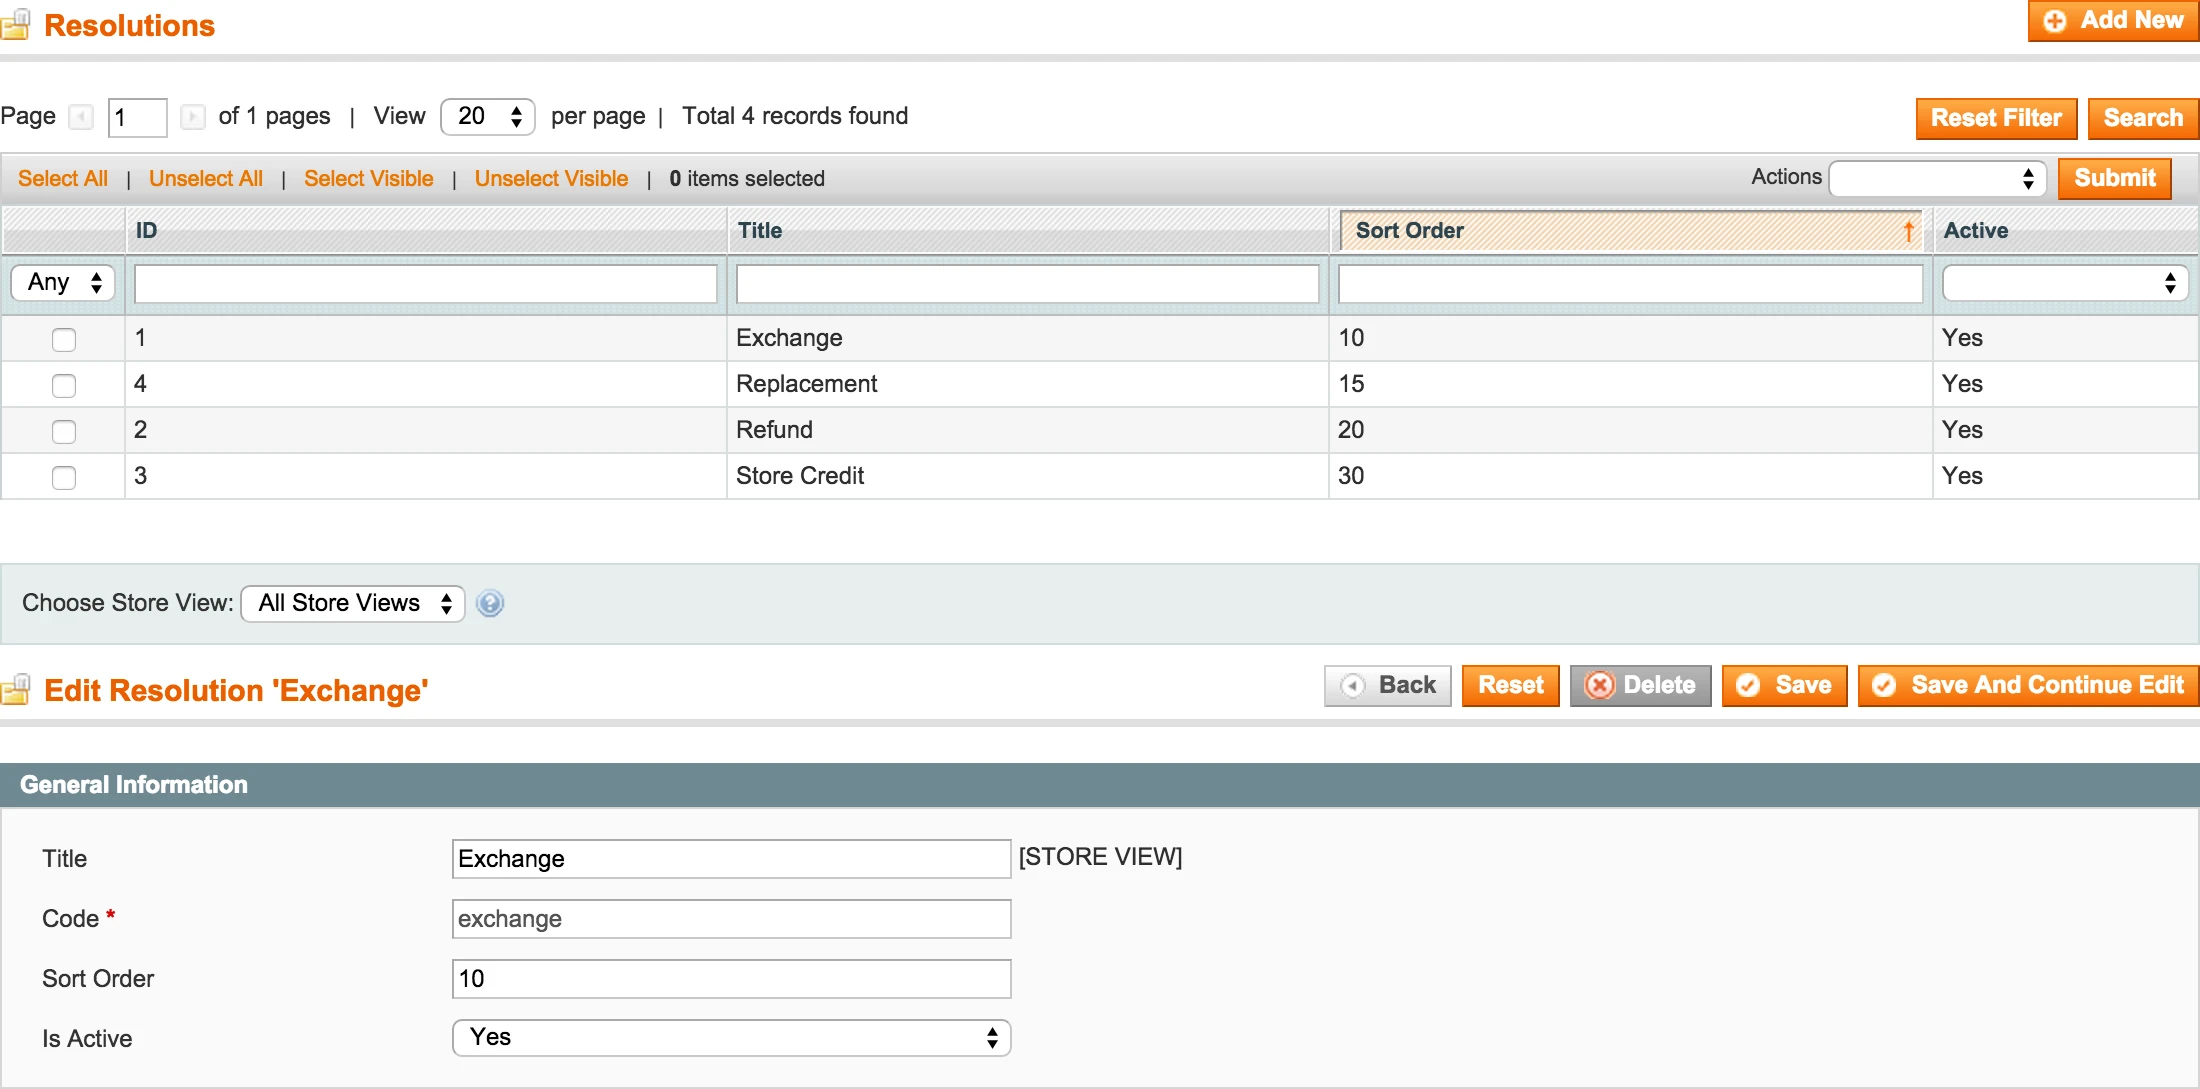2200x1089 pixels.
Task: Change the Choose Store View dropdown
Action: point(352,603)
